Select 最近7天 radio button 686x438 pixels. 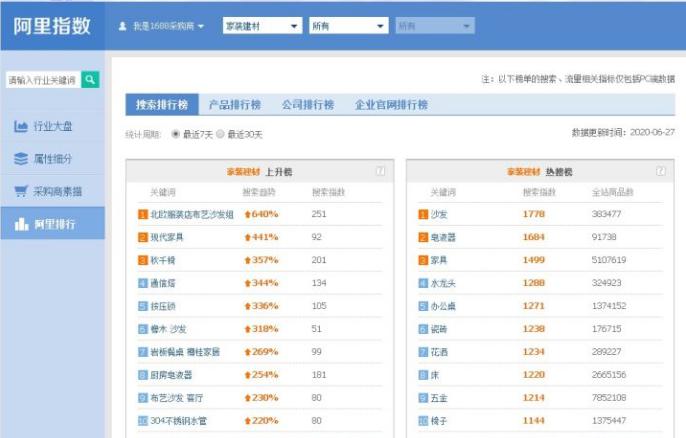175,134
